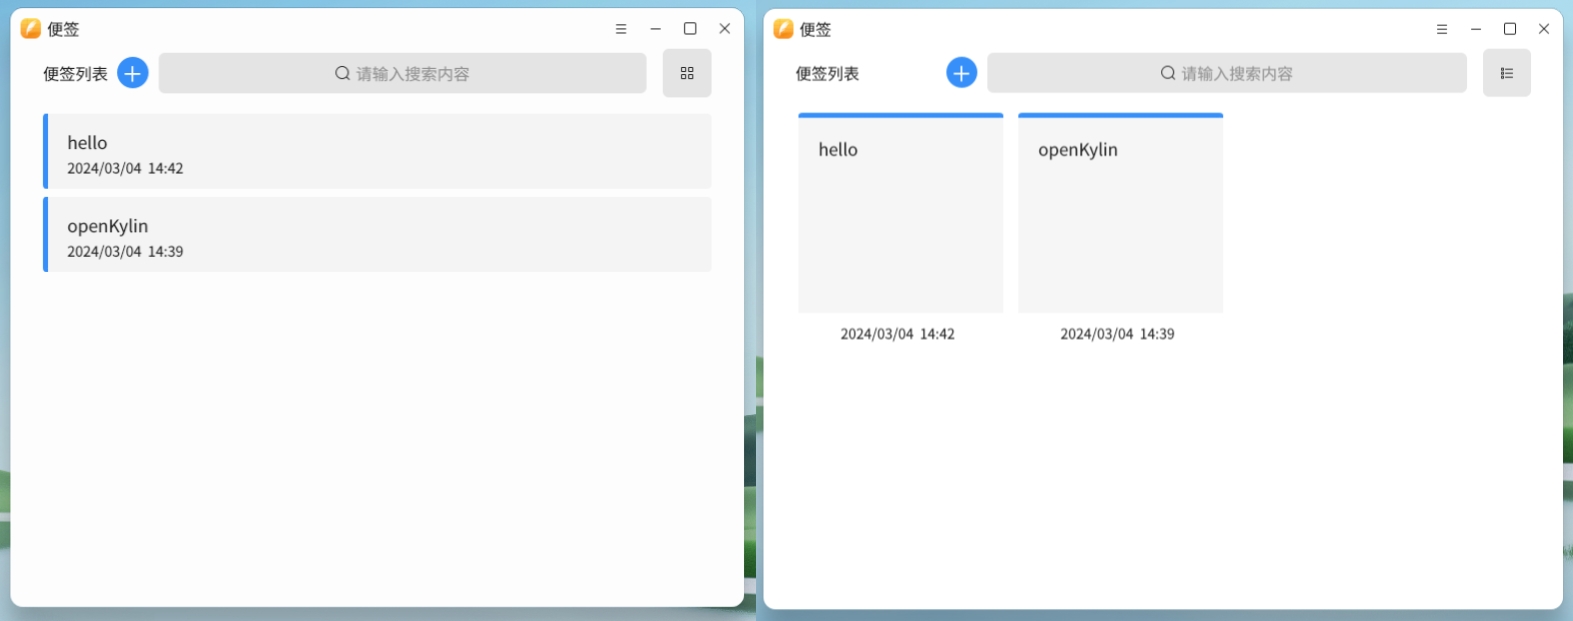Open the openKylin note card in grid view
This screenshot has height=621, width=1573.
(1120, 214)
